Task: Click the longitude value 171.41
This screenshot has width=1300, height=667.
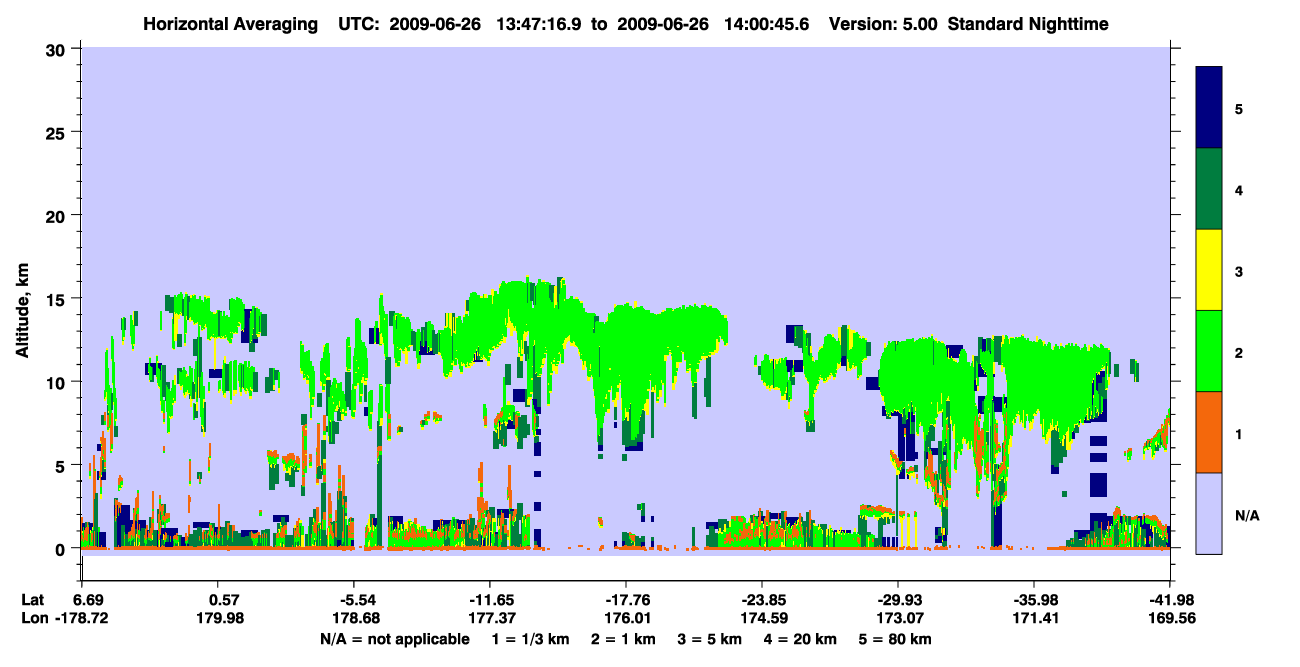Action: pos(1036,619)
